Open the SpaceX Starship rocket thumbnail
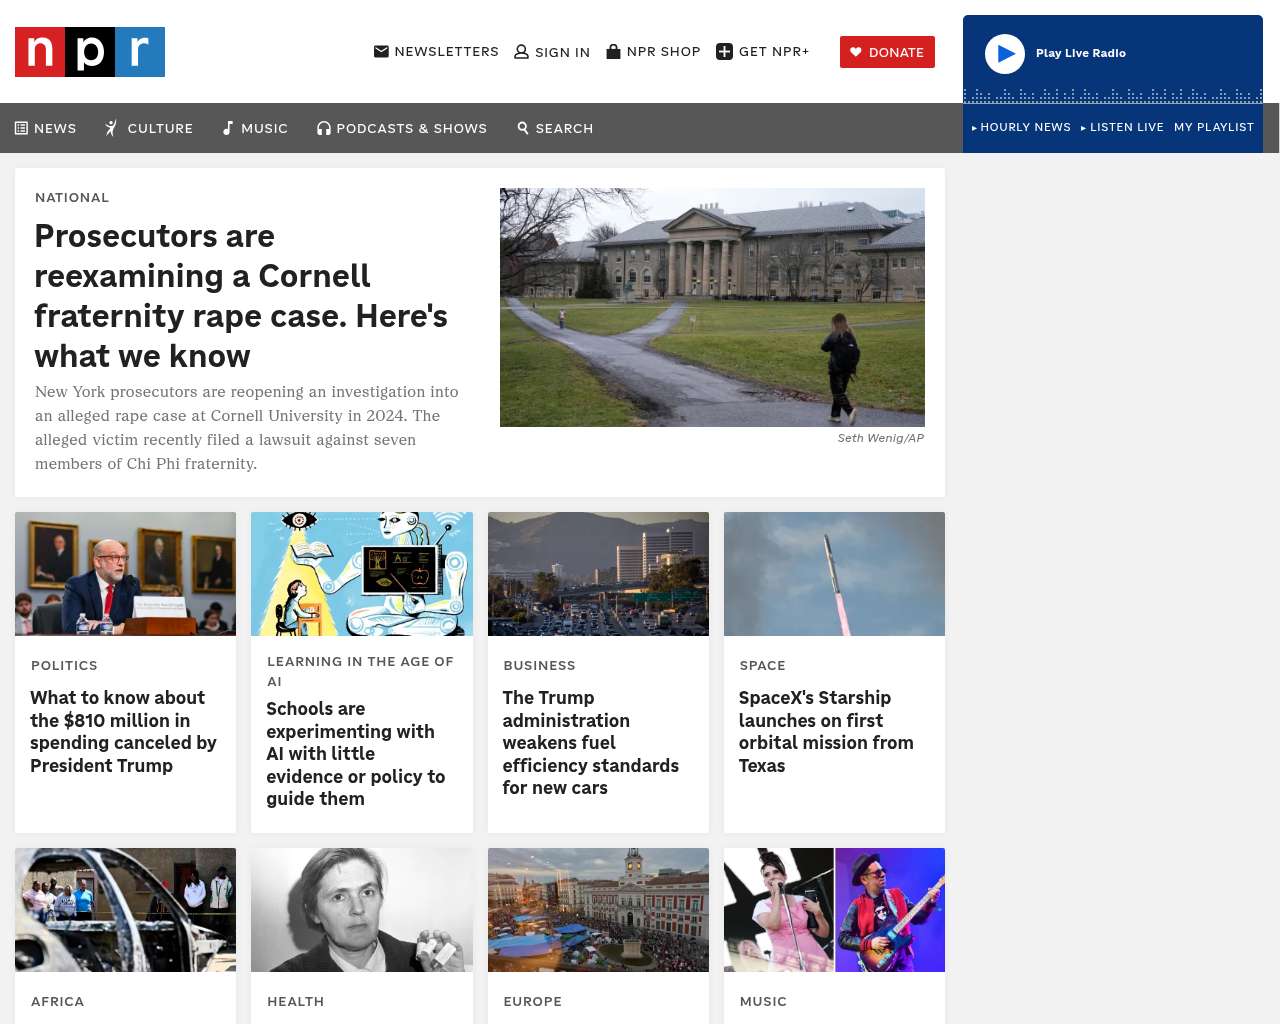The height and width of the screenshot is (1024, 1280). coord(834,574)
